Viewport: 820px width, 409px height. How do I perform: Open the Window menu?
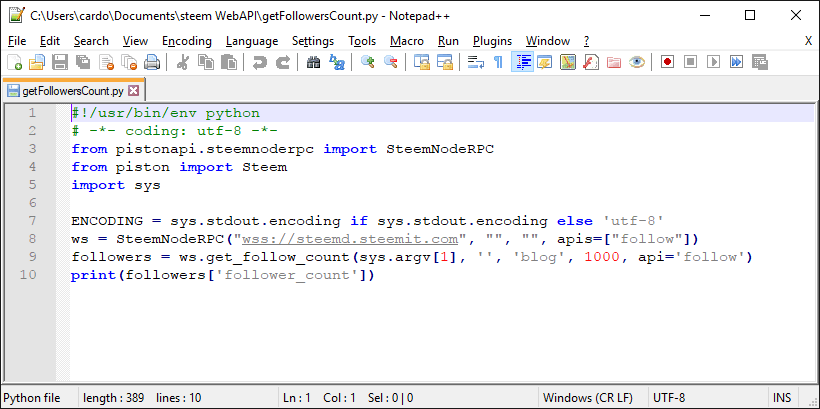(x=548, y=41)
